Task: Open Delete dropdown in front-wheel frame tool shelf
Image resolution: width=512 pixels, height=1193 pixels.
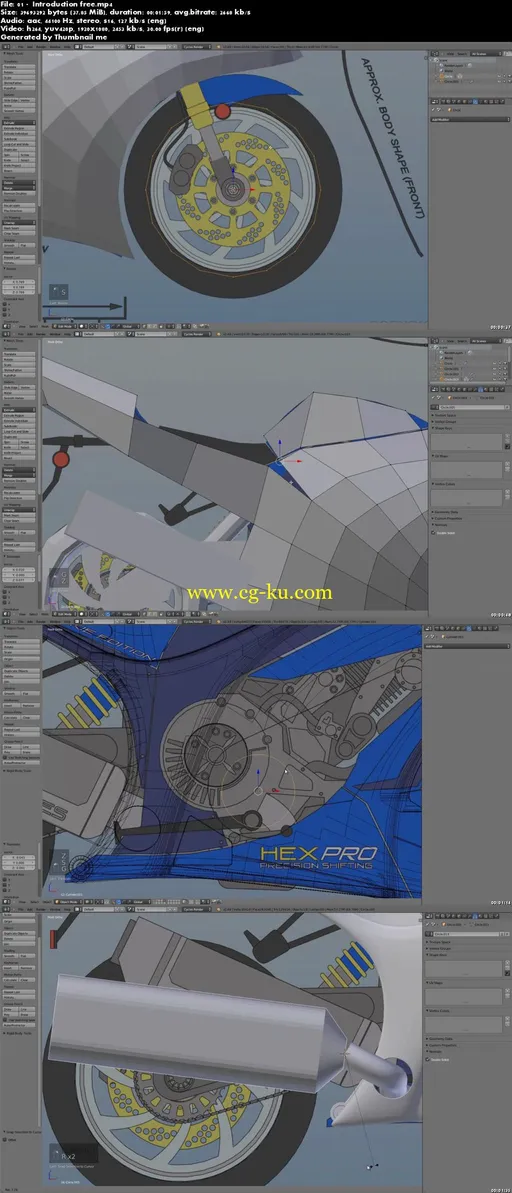Action: click(x=19, y=183)
